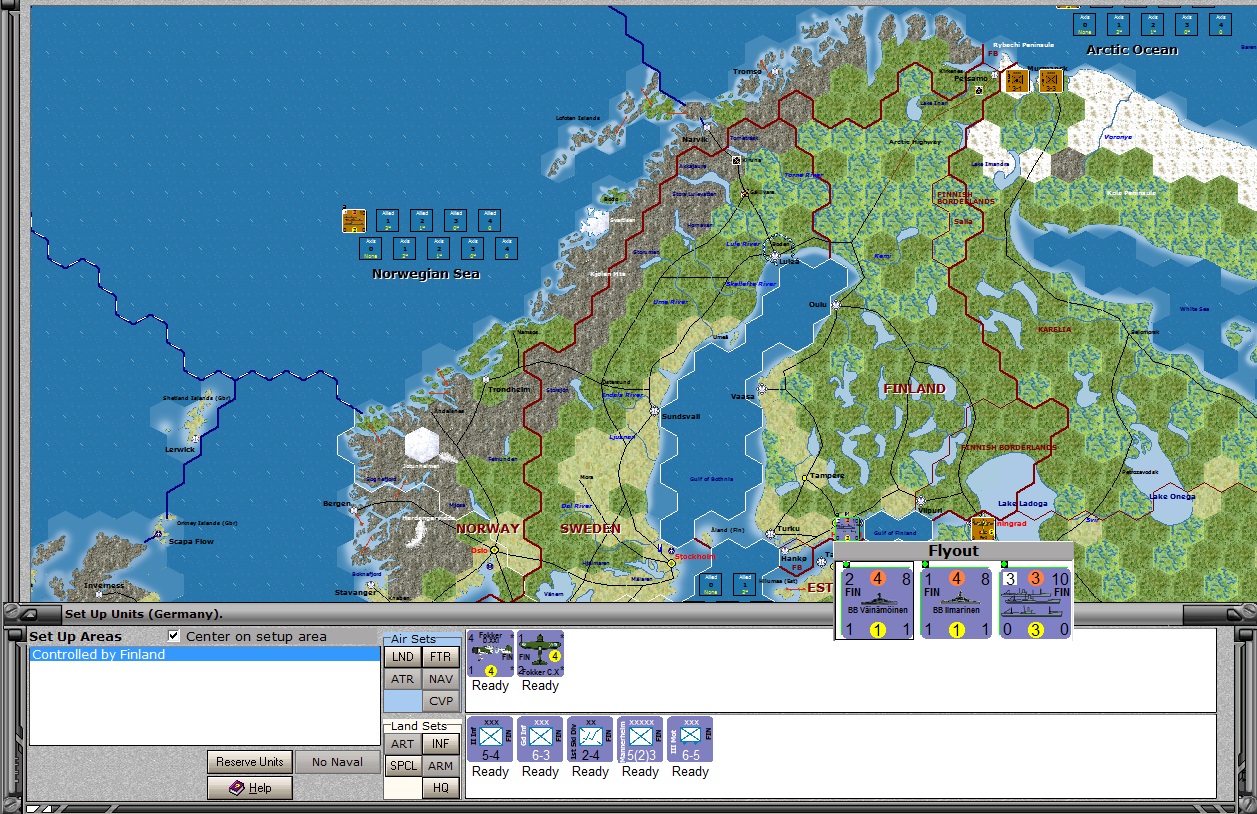The height and width of the screenshot is (814, 1257).
Task: Click the Norwegian Sea label
Action: coord(426,274)
